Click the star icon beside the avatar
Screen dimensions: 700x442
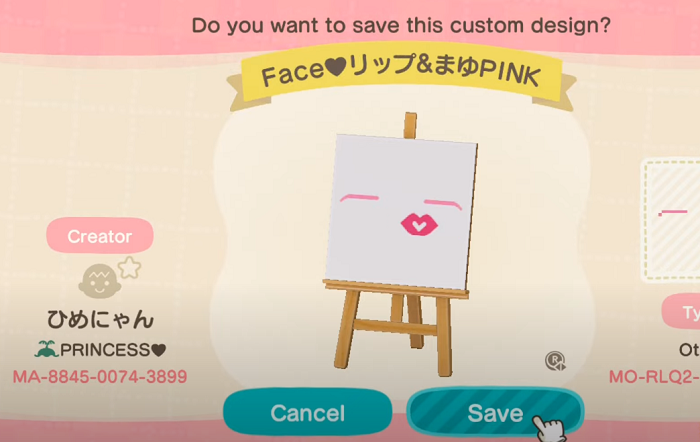[129, 268]
